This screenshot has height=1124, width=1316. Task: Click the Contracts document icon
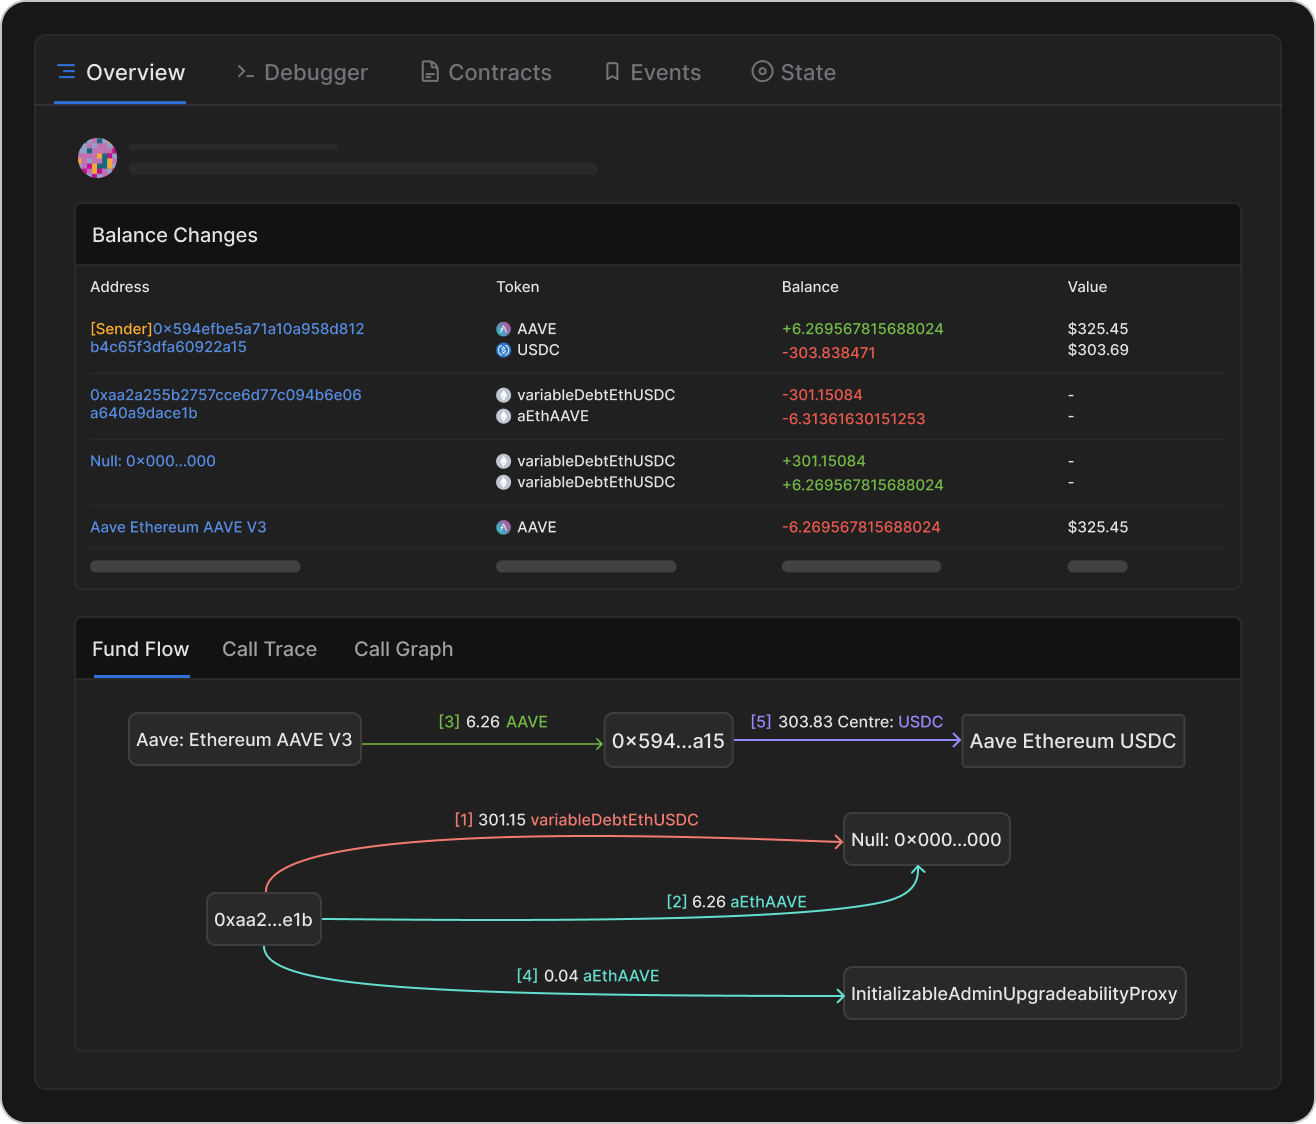pos(430,72)
